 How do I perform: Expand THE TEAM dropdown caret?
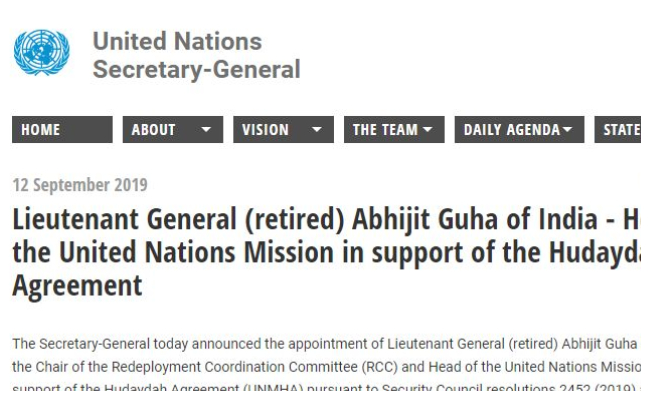(427, 130)
